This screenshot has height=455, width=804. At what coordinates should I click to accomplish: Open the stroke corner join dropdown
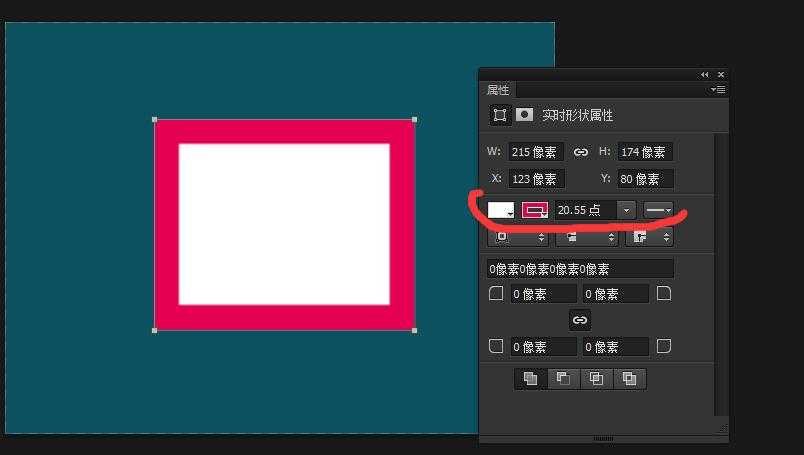pos(649,237)
